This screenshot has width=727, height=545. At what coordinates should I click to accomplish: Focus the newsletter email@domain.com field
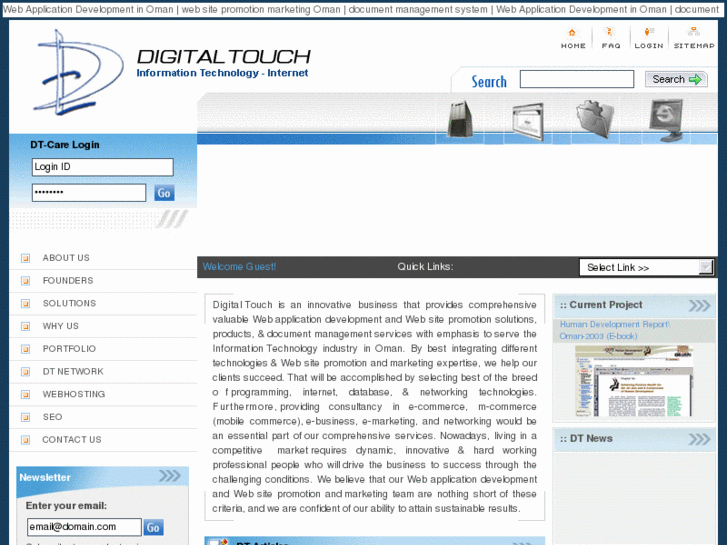[84, 527]
